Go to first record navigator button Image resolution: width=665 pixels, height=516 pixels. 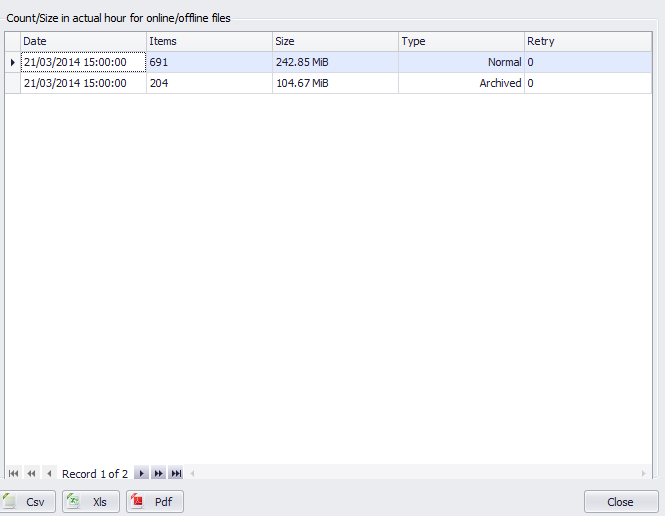[14, 473]
